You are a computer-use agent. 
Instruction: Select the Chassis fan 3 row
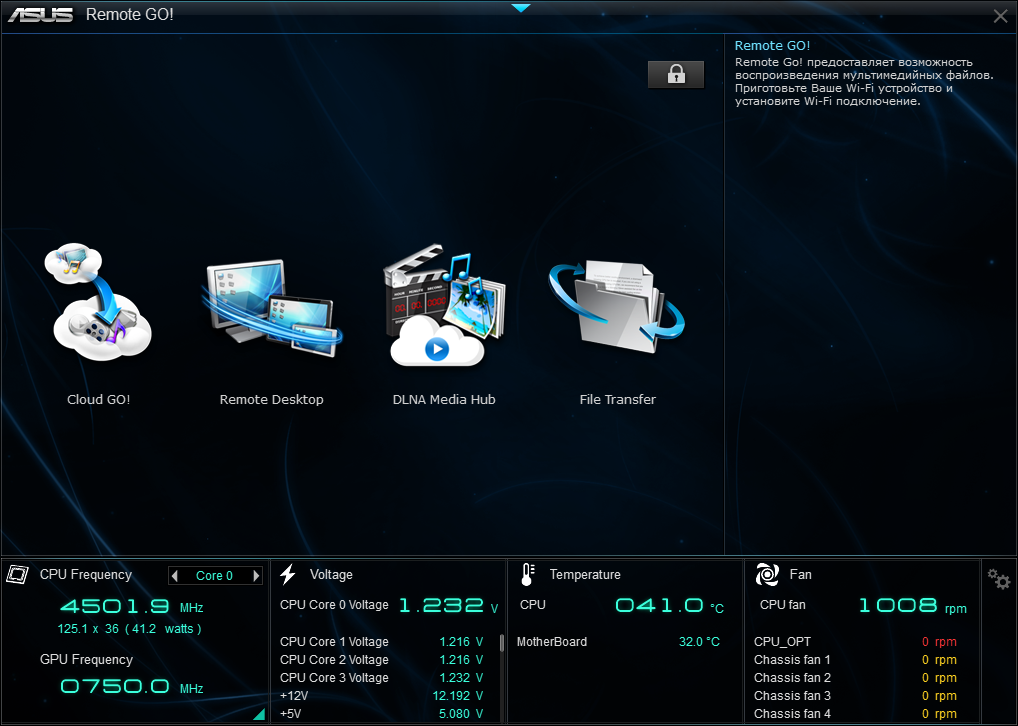pos(855,695)
